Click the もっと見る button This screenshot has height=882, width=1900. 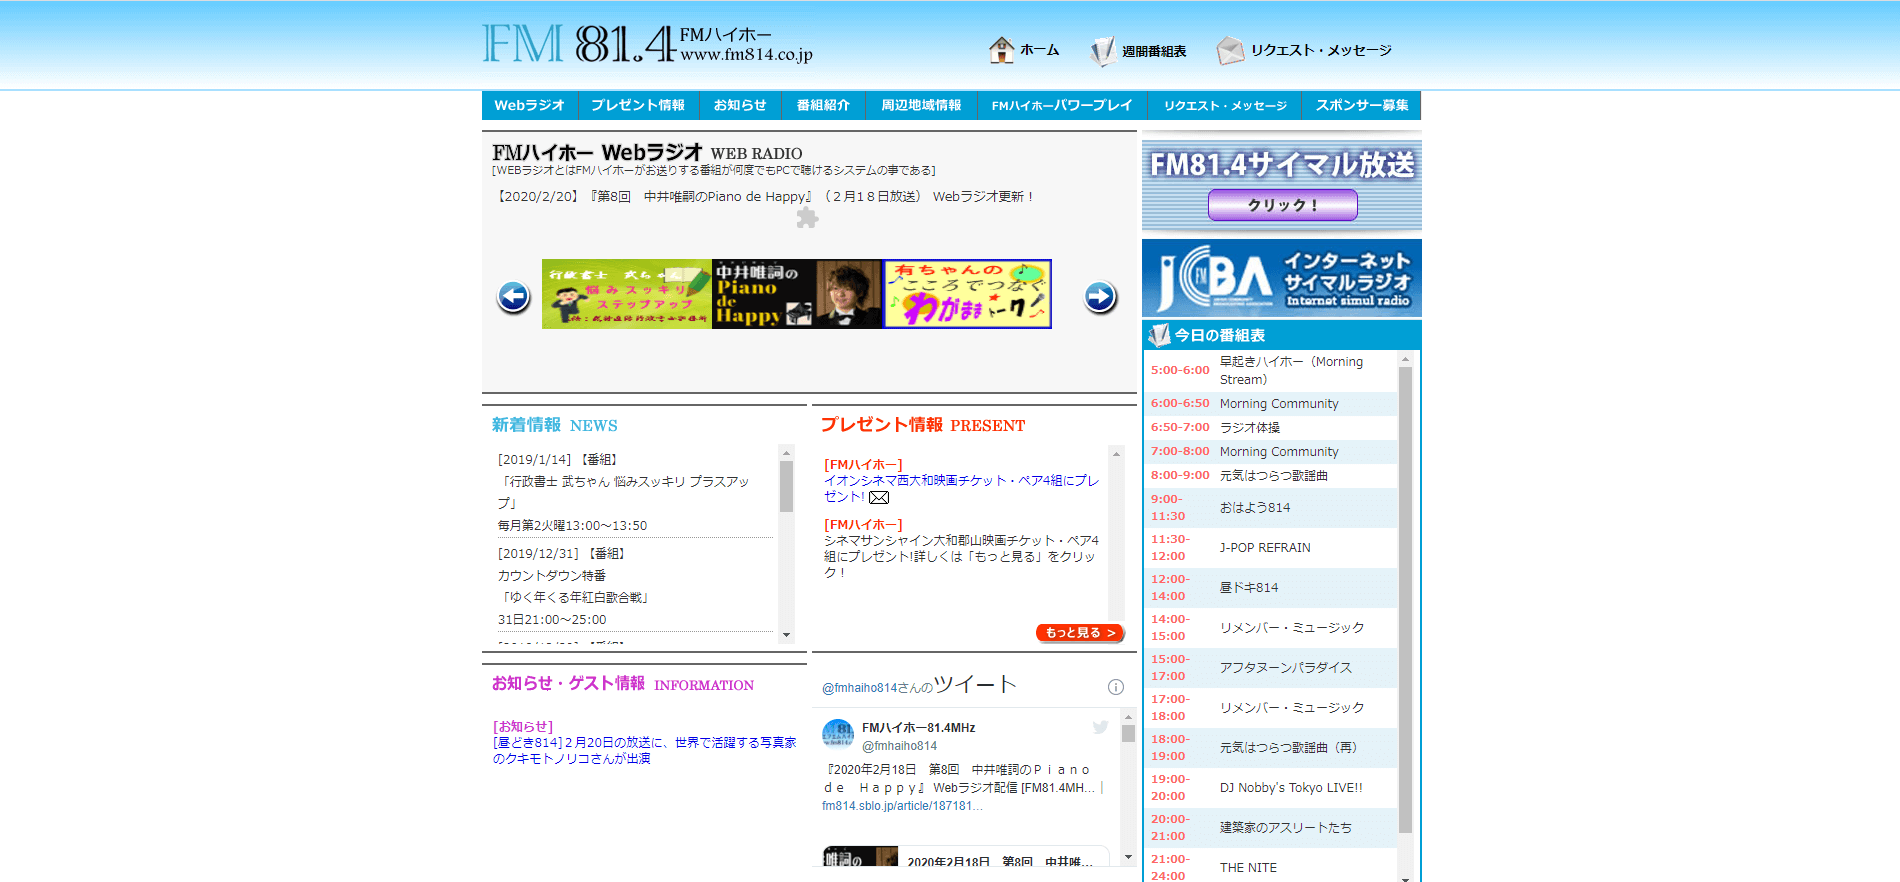[x=1080, y=633]
